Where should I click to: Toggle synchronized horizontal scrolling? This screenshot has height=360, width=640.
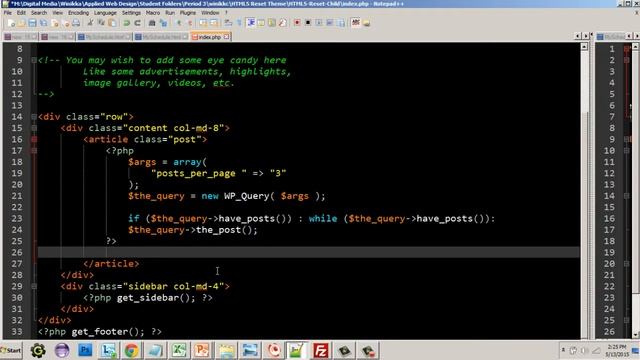214,23
